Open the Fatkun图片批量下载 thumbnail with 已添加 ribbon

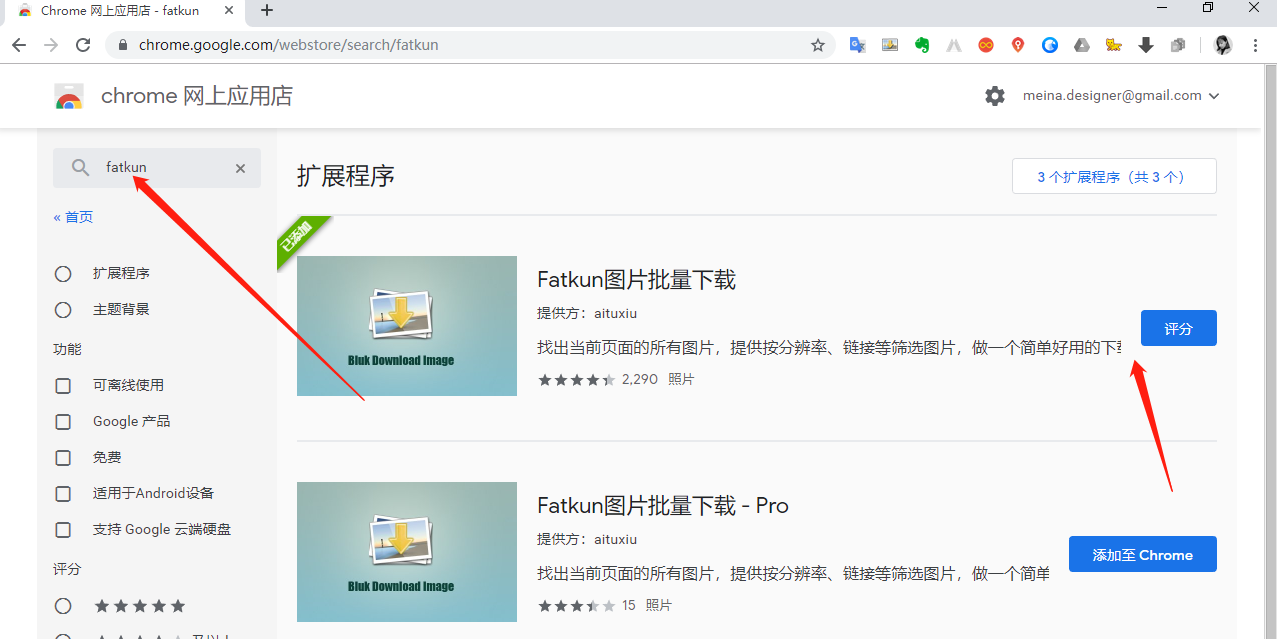coord(407,326)
